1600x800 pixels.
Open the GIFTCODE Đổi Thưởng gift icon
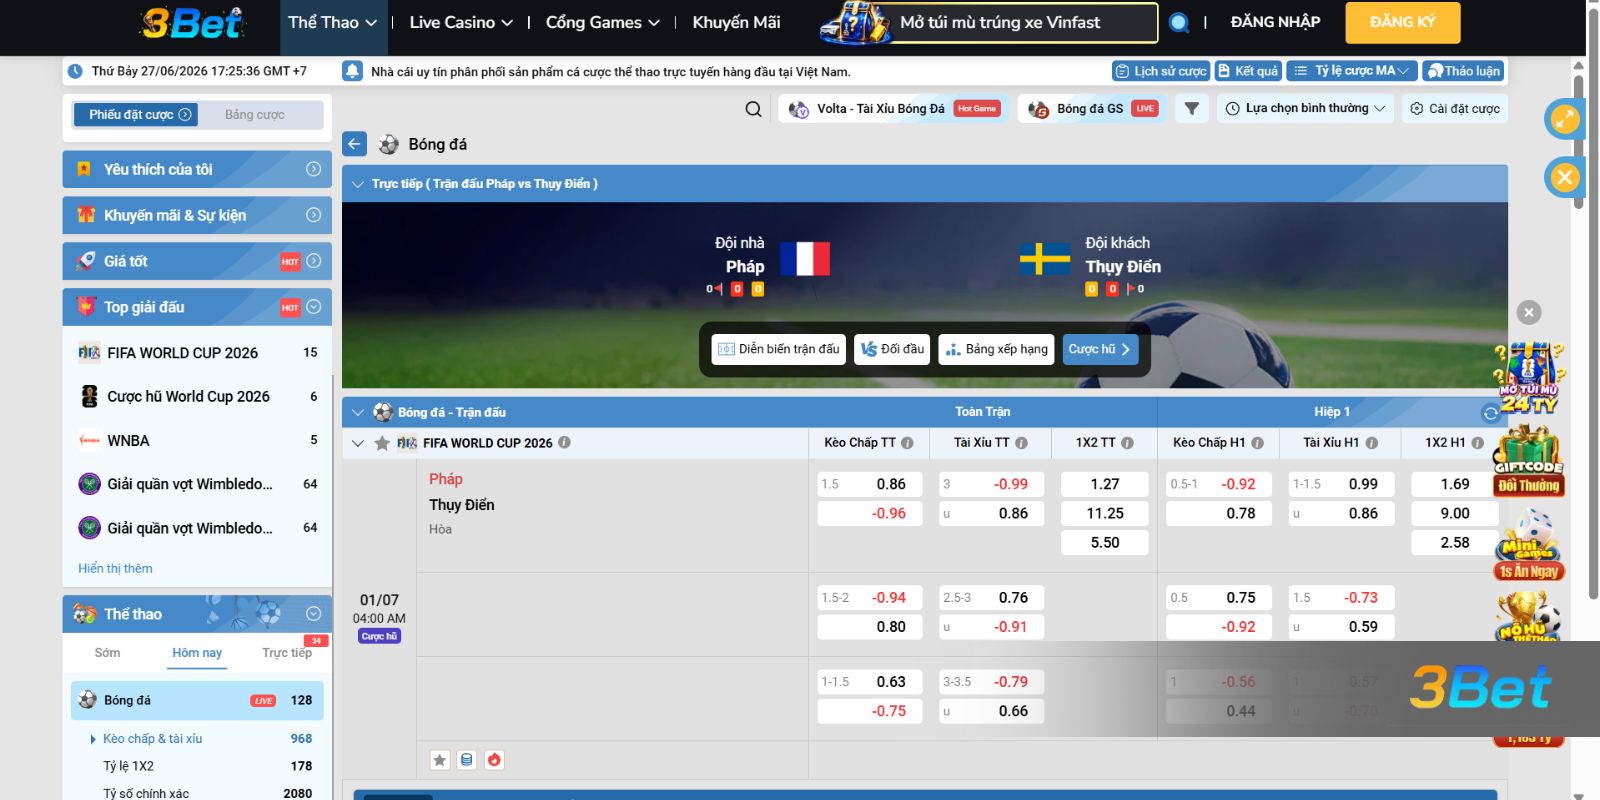(x=1528, y=462)
